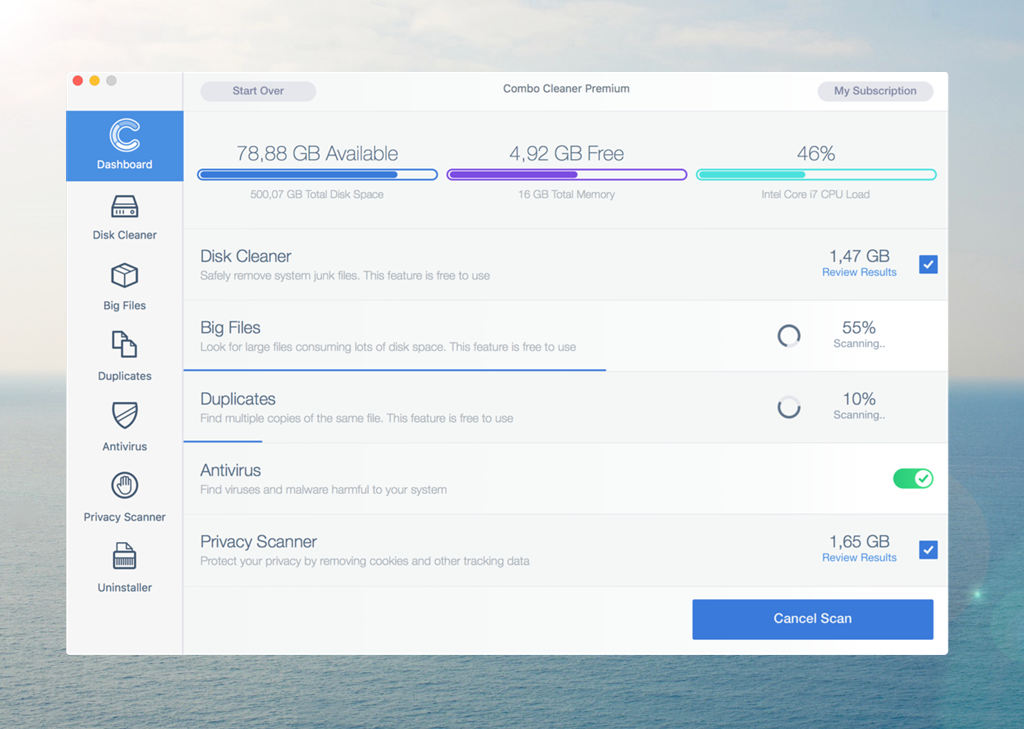Click the 1,65 GB result value
Screen dimensions: 1024x729
point(859,541)
